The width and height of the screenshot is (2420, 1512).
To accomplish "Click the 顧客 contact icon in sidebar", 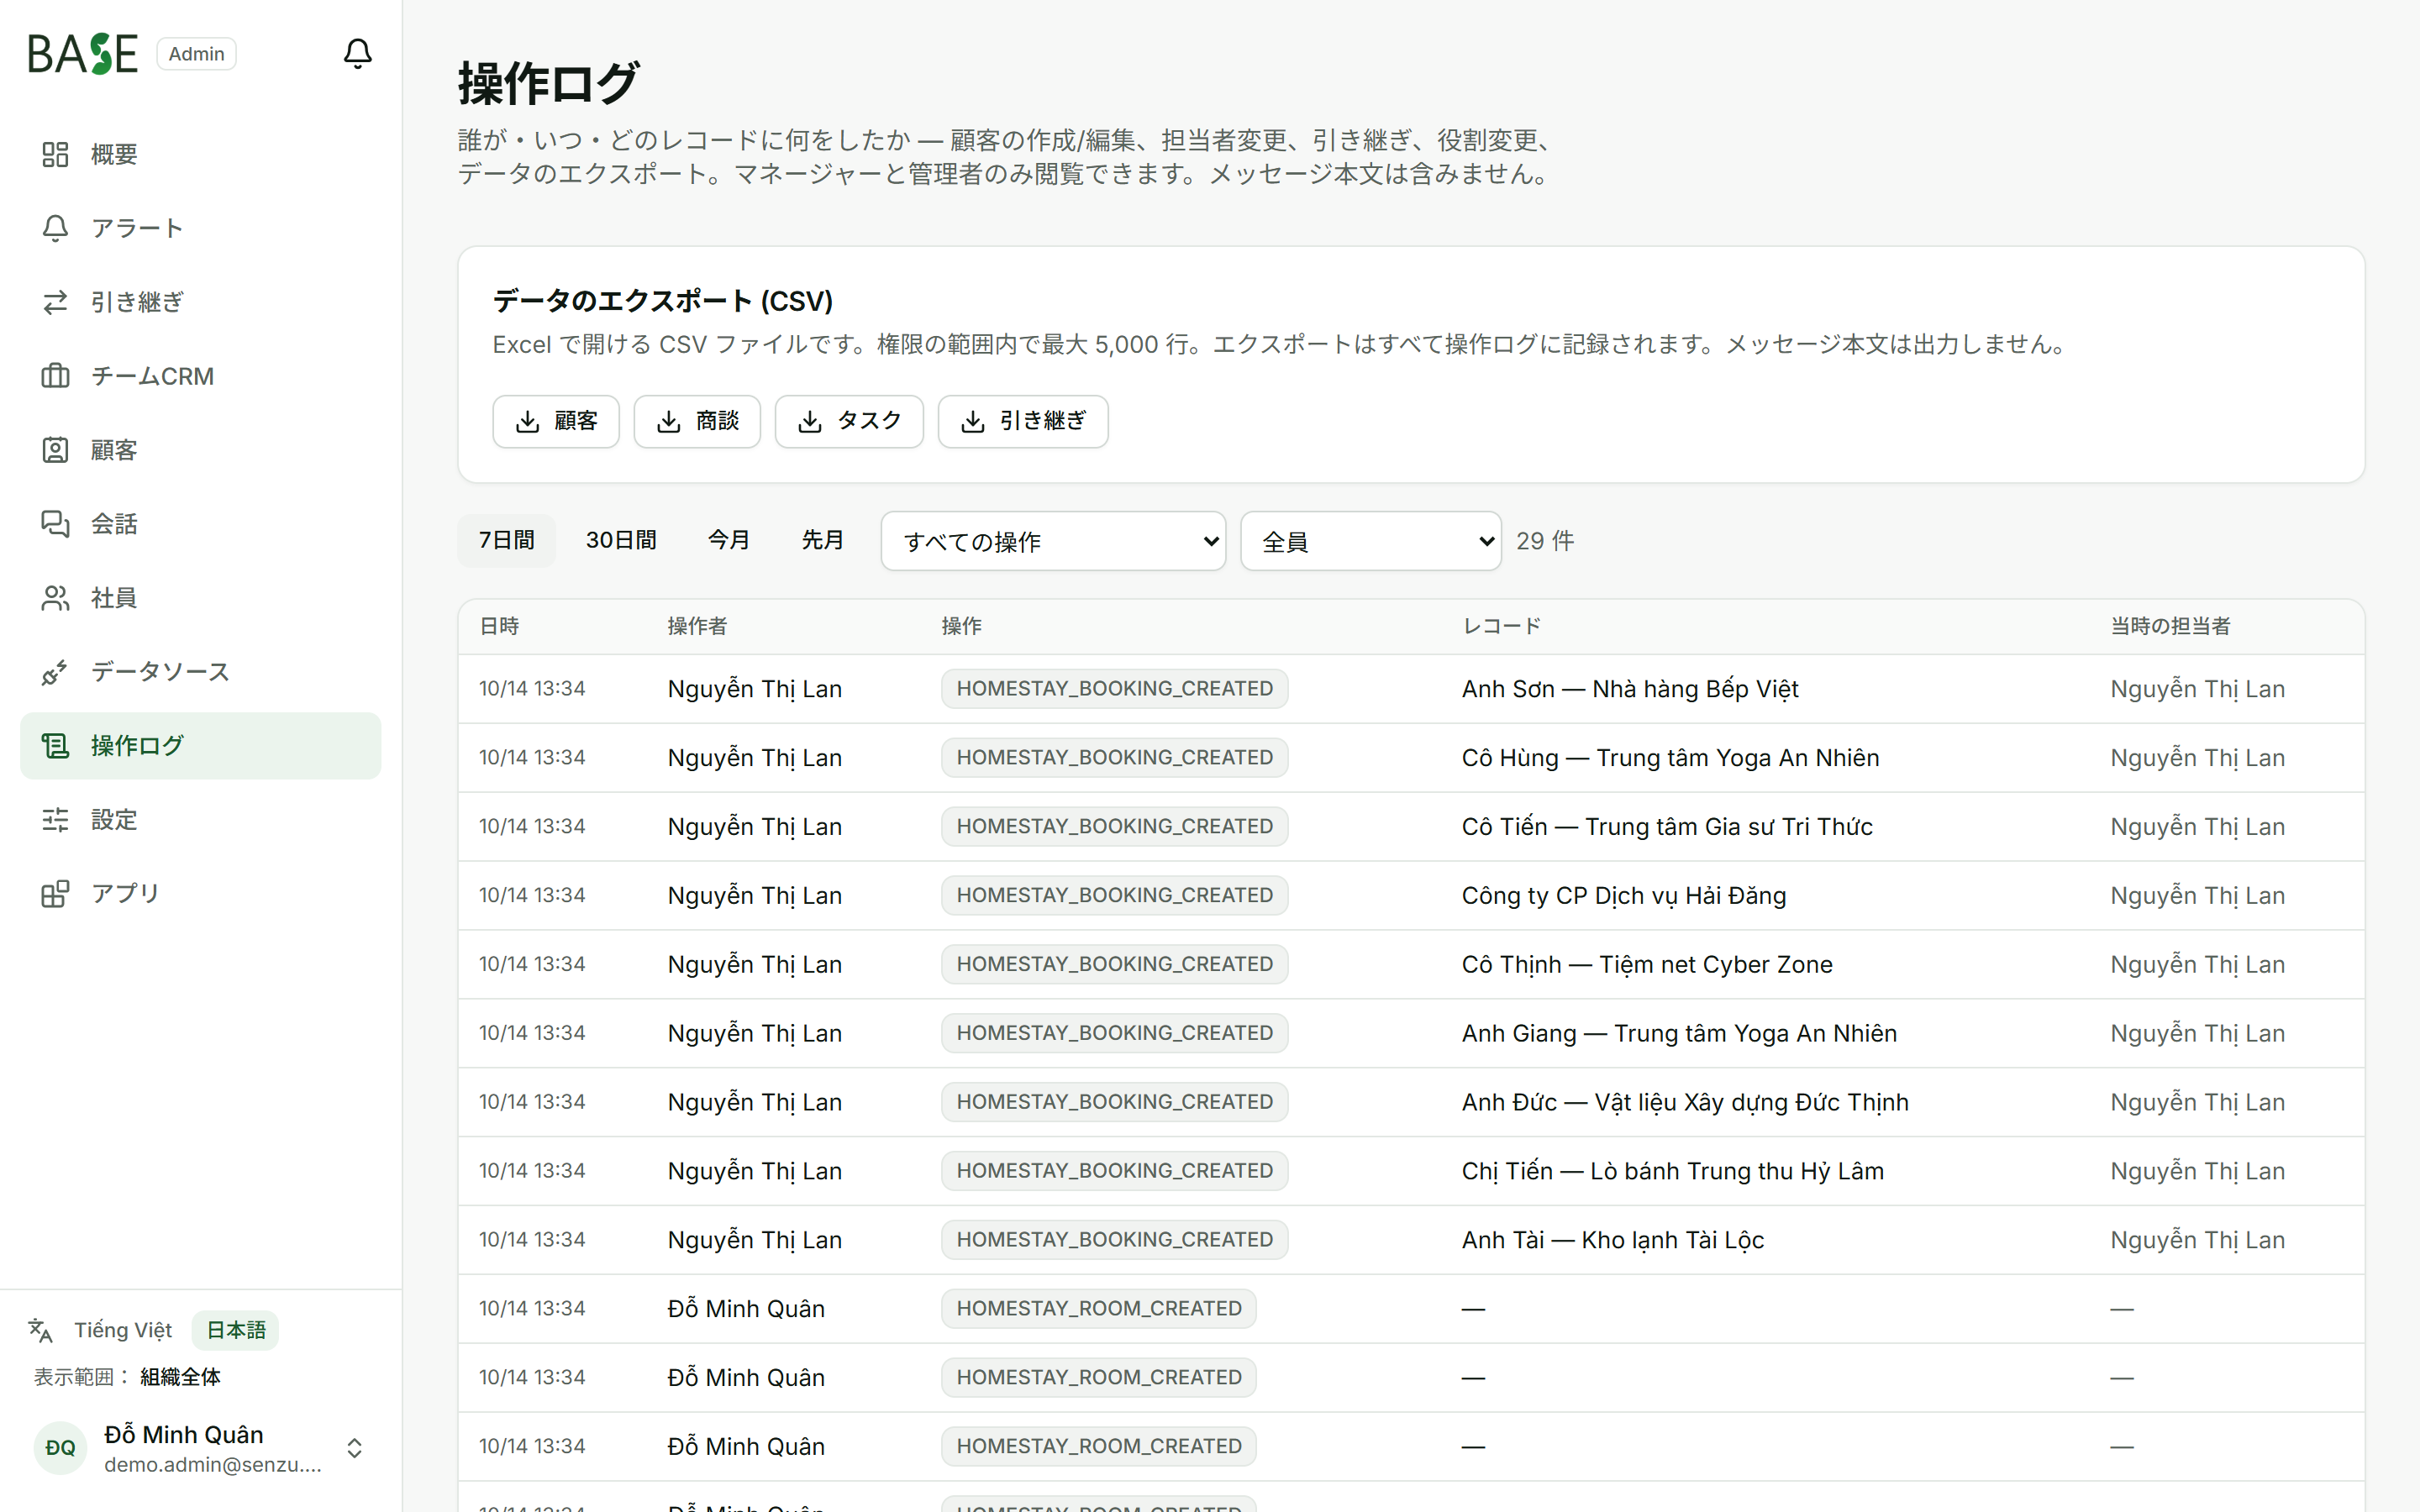I will pyautogui.click(x=55, y=450).
